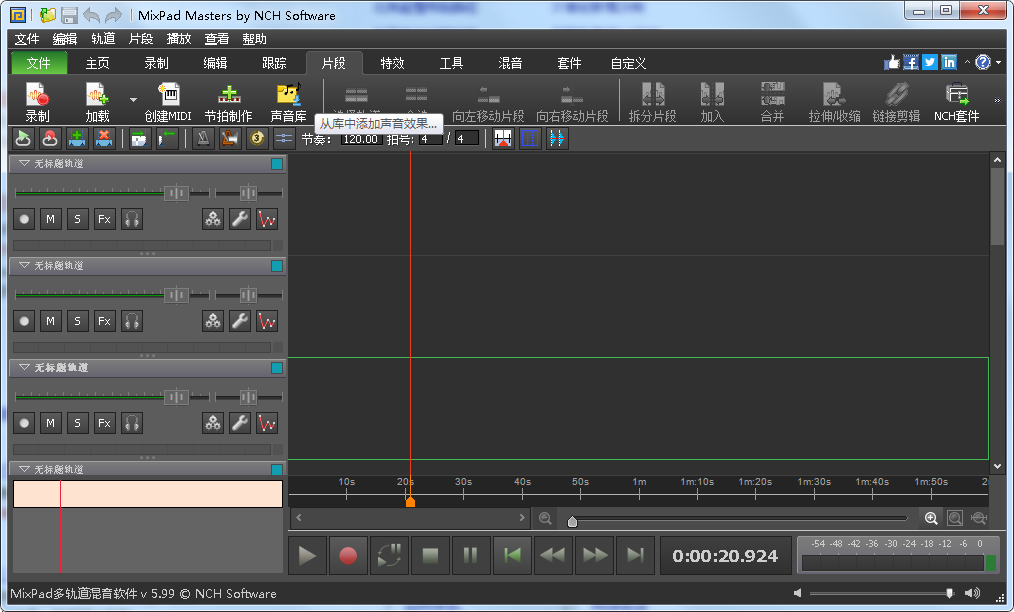
Task: Open the 创建MIDI tool
Action: click(x=167, y=101)
